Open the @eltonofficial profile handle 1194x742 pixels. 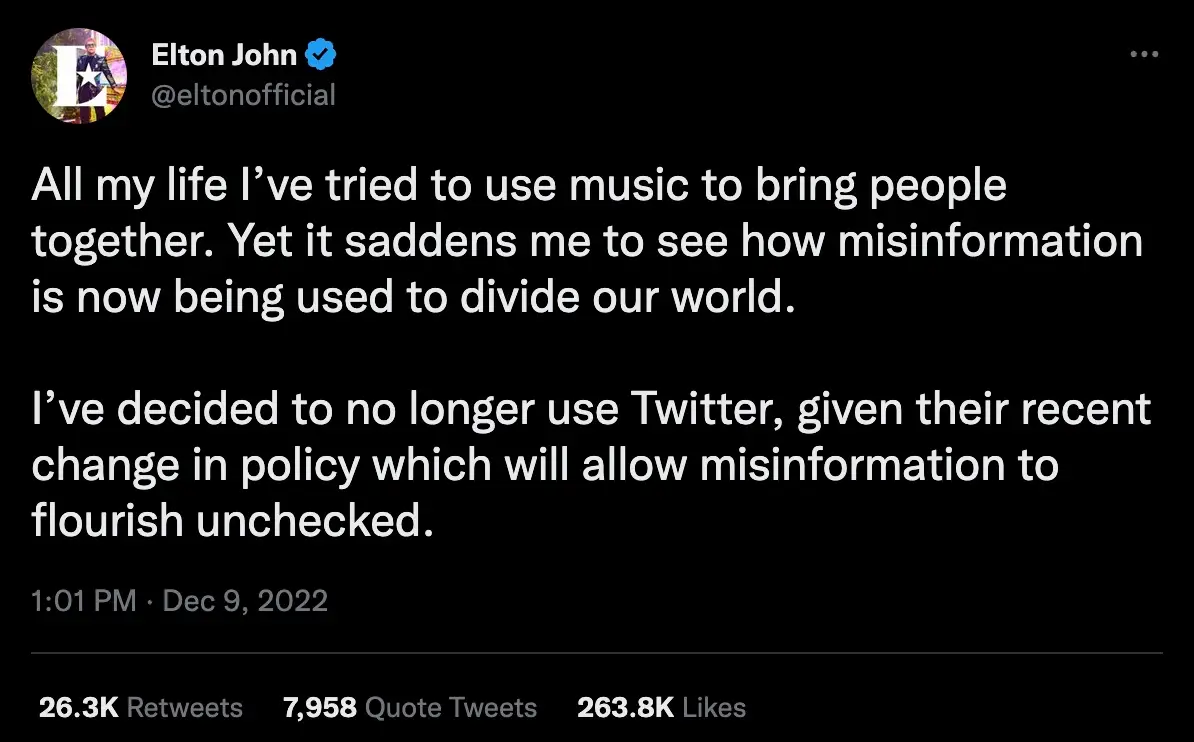pyautogui.click(x=245, y=95)
